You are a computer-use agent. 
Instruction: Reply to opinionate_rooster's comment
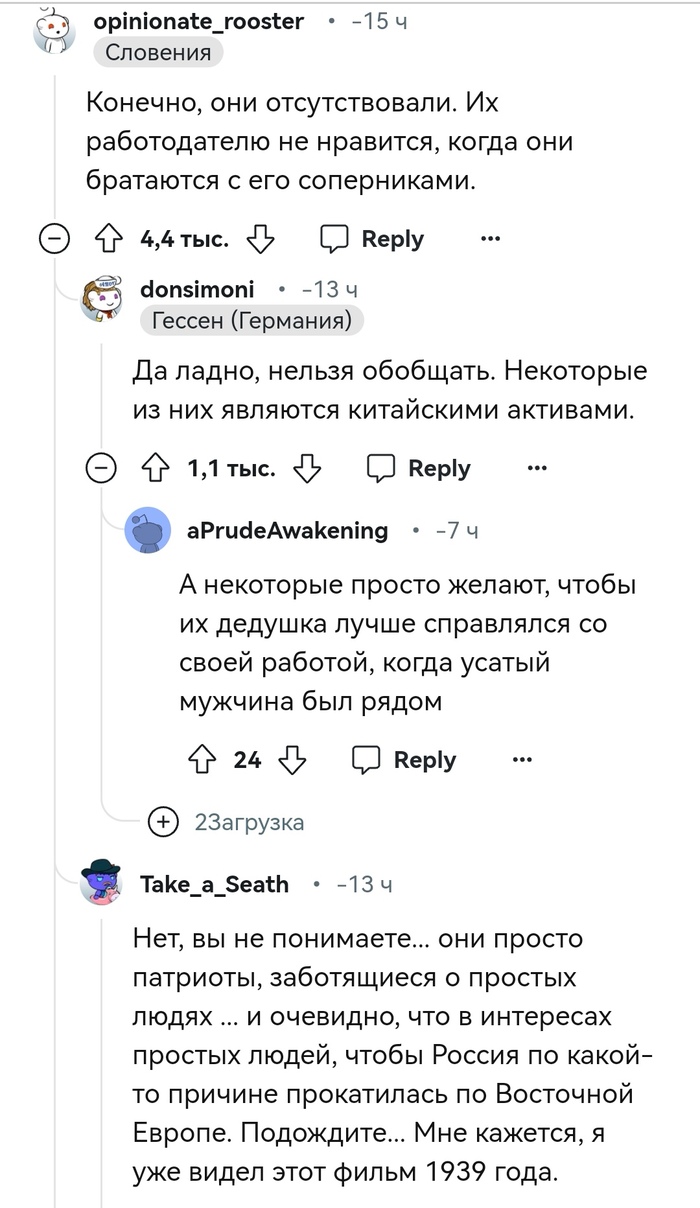point(372,240)
